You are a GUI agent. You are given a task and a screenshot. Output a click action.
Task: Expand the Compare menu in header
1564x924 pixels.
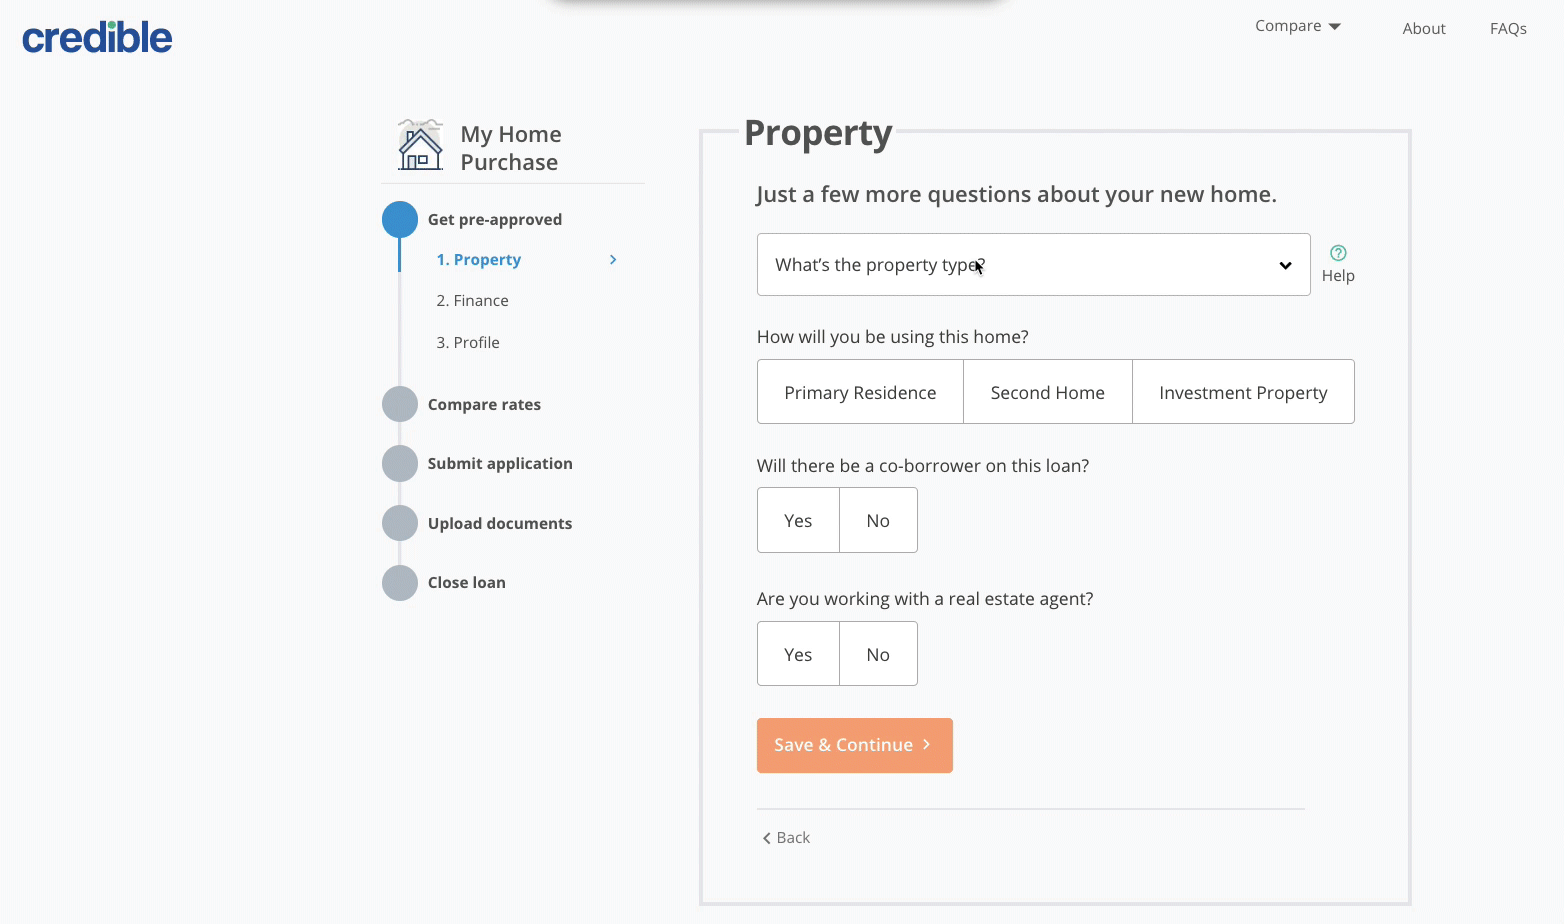1297,26
